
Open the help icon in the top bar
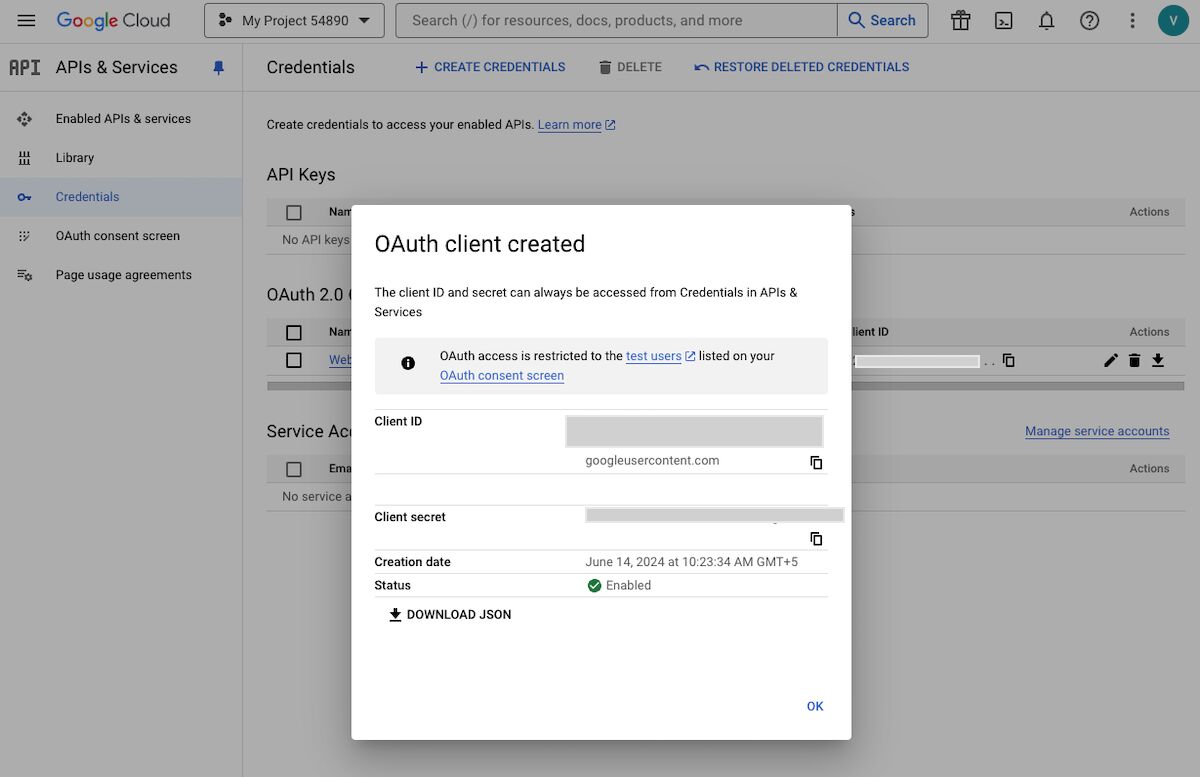[1089, 20]
